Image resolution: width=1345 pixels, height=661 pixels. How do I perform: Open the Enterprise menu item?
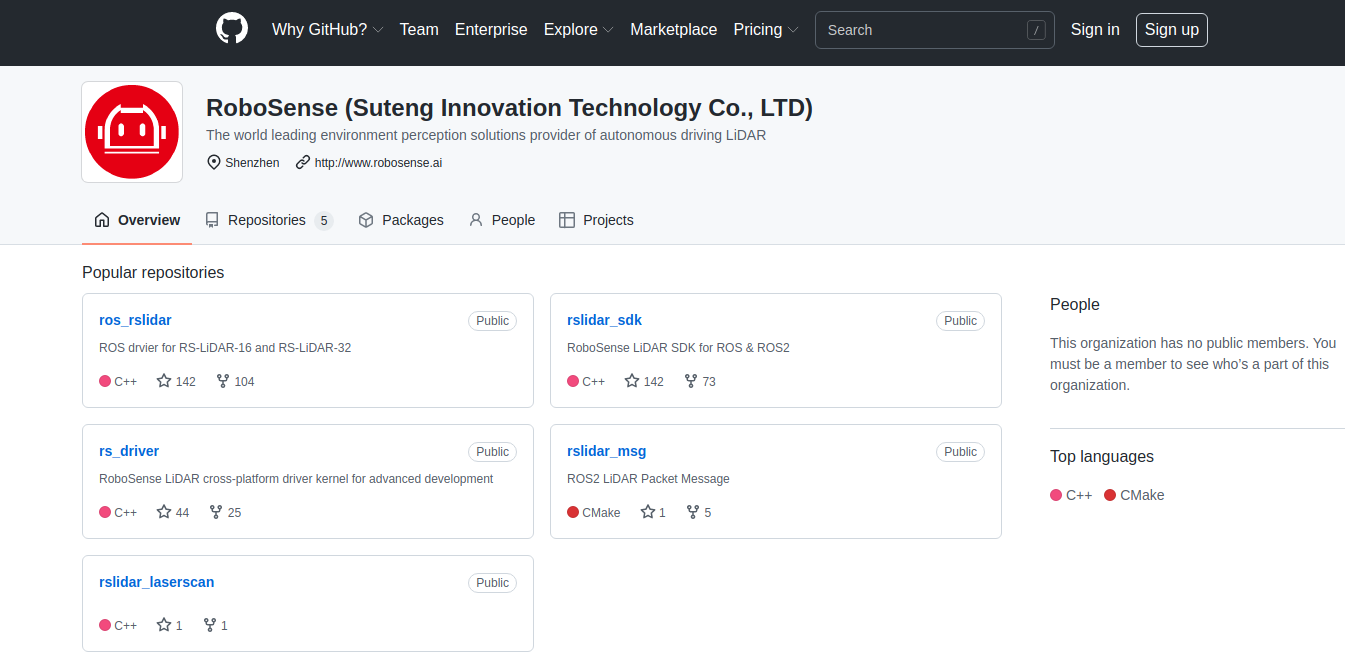[x=491, y=30]
